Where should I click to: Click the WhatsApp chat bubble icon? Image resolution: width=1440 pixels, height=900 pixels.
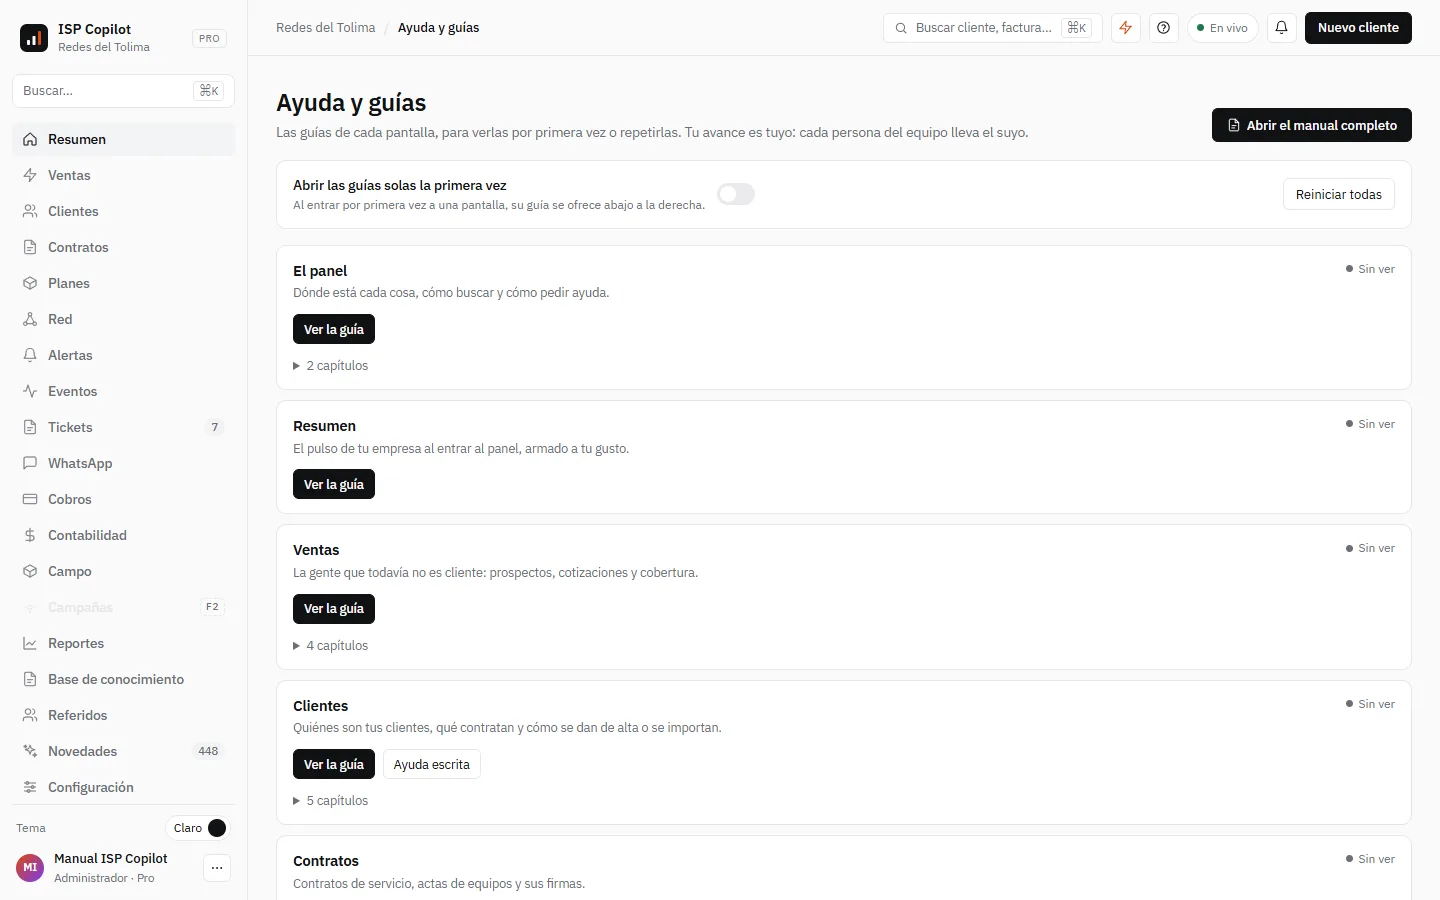point(30,463)
